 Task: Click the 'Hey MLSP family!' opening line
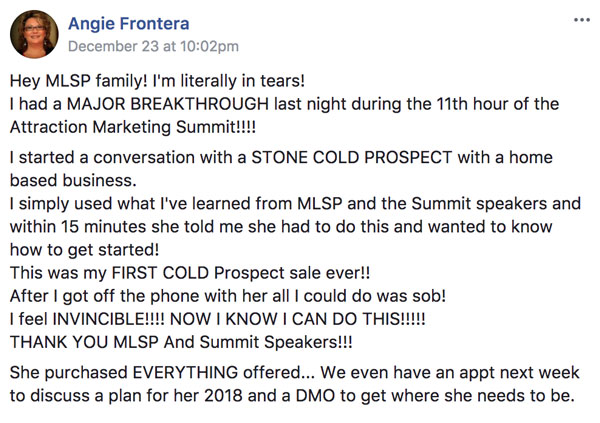[x=157, y=81]
